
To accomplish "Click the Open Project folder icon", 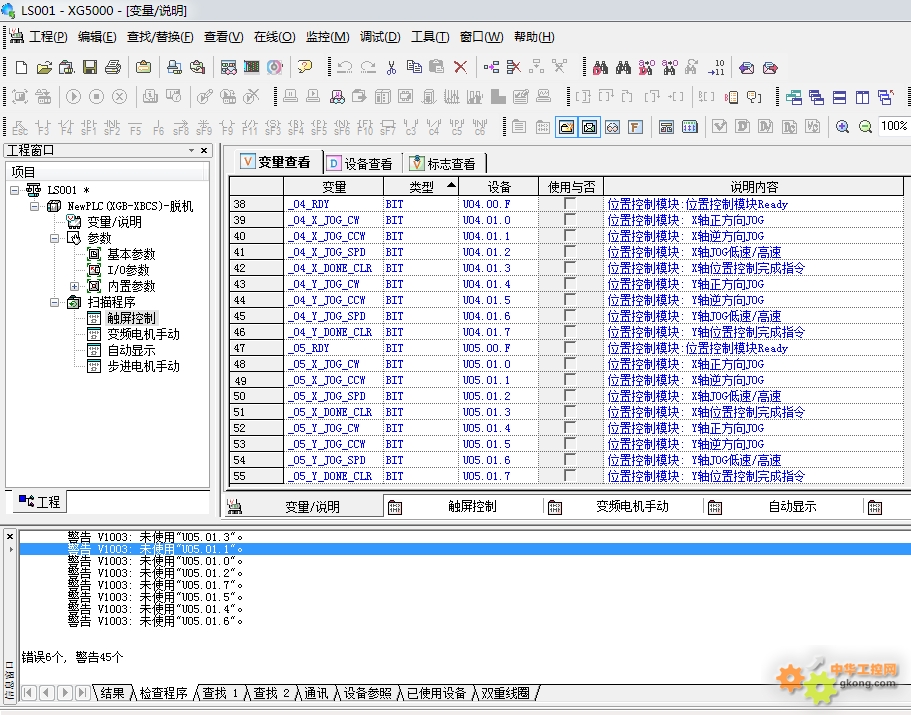I will 44,67.
